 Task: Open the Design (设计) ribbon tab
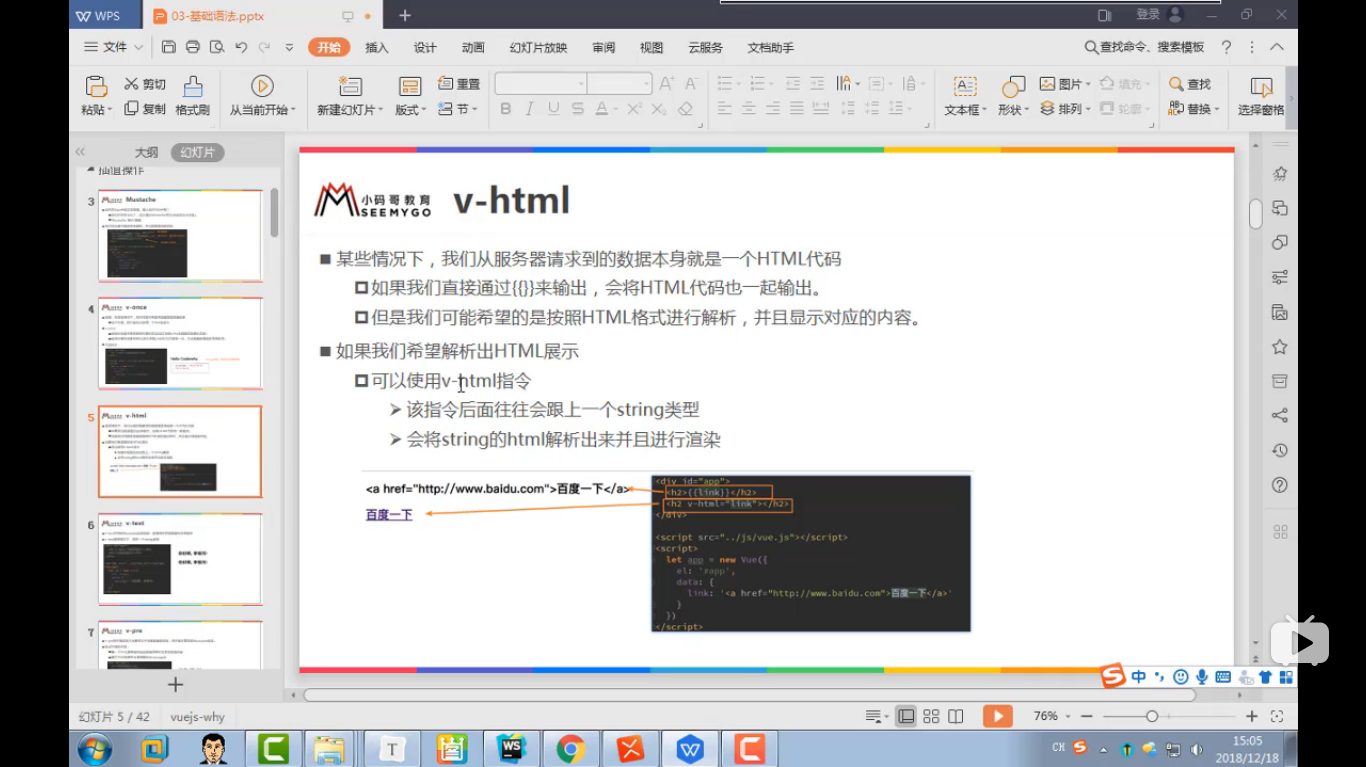(x=425, y=47)
